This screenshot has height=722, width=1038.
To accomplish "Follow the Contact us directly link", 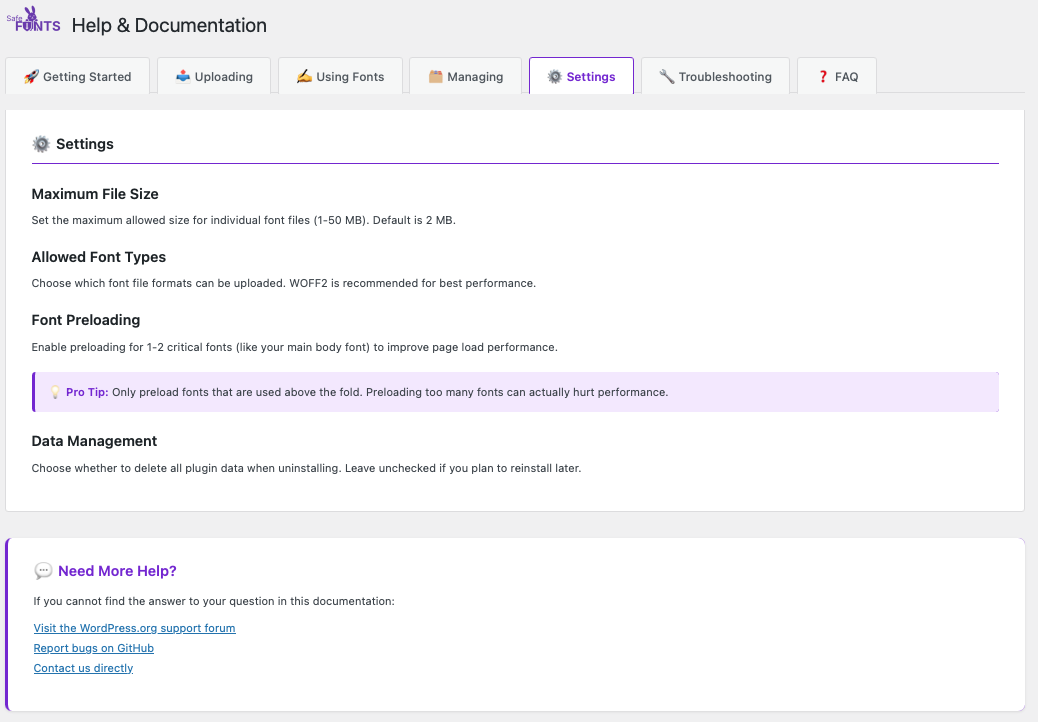I will (83, 668).
